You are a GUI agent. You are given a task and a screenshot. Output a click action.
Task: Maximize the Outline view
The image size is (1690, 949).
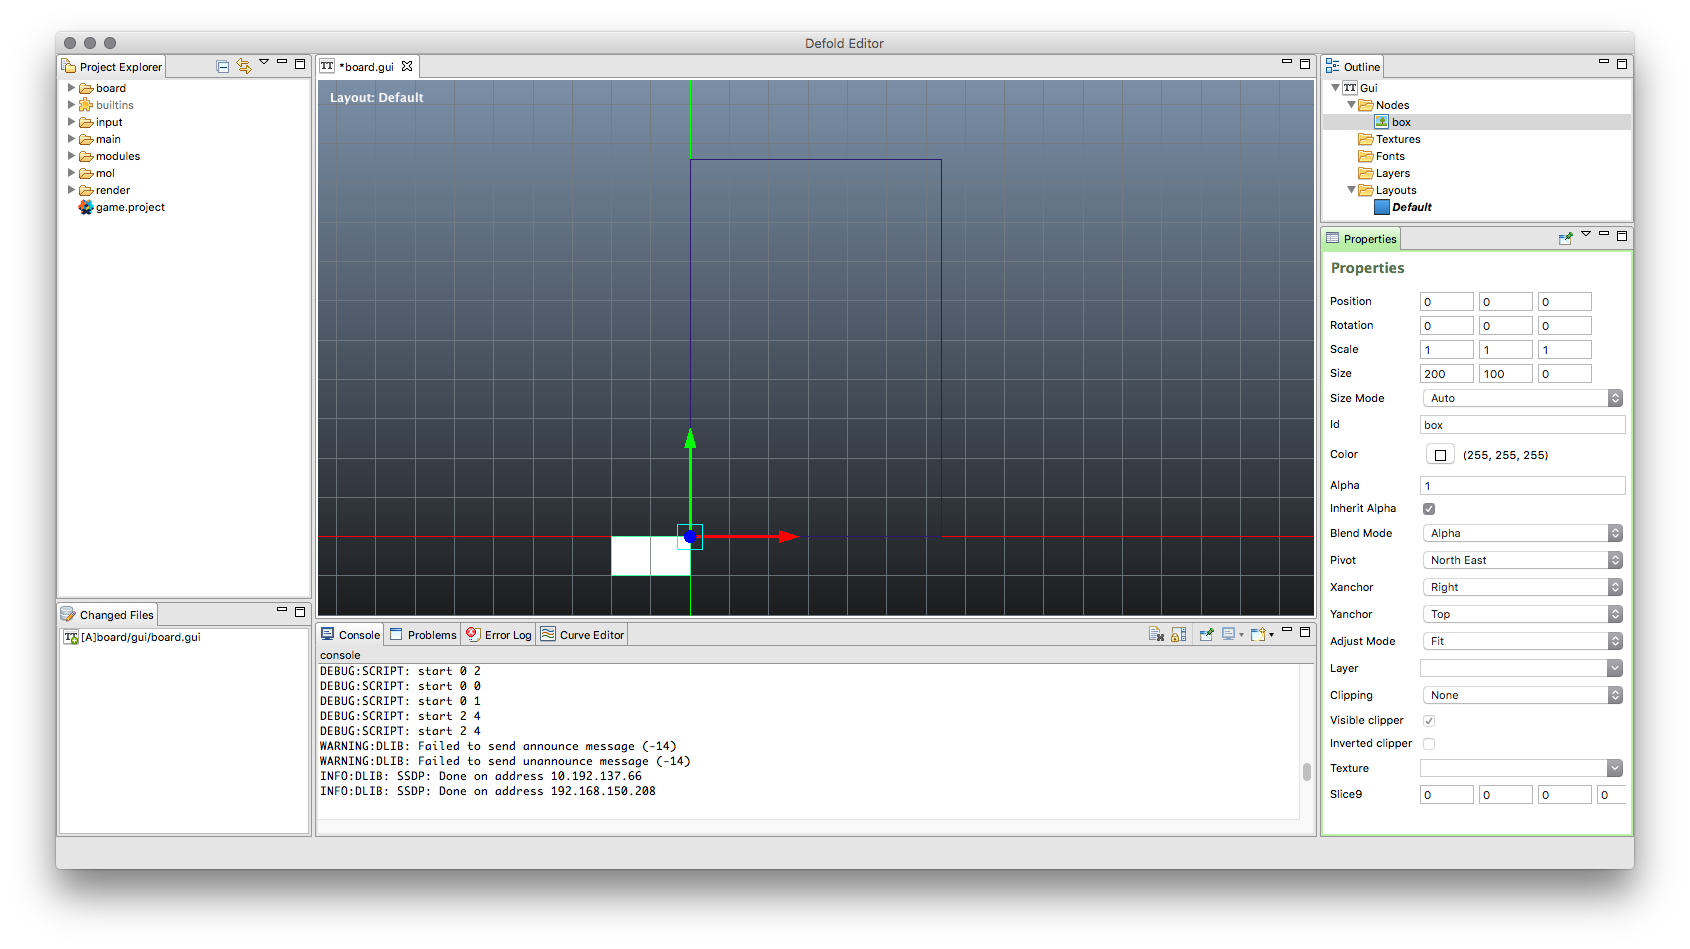(1622, 64)
